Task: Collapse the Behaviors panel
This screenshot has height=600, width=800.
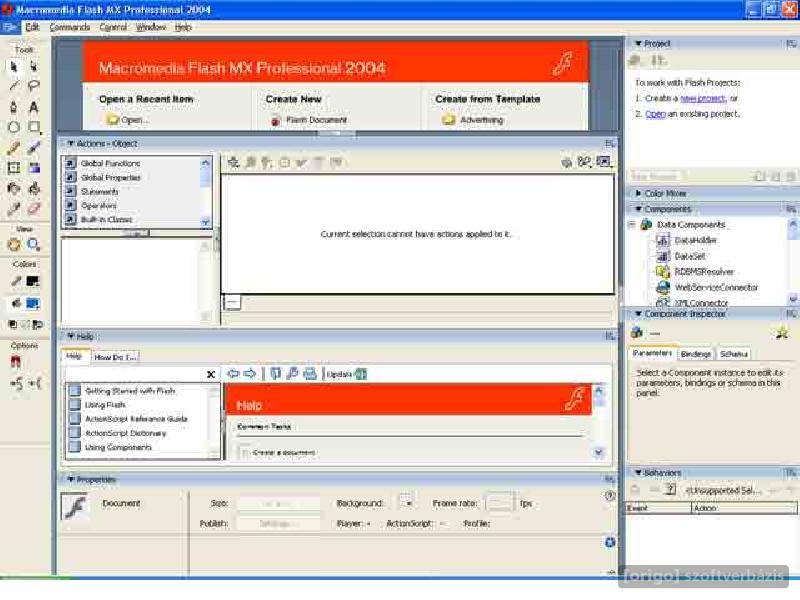Action: [x=638, y=473]
